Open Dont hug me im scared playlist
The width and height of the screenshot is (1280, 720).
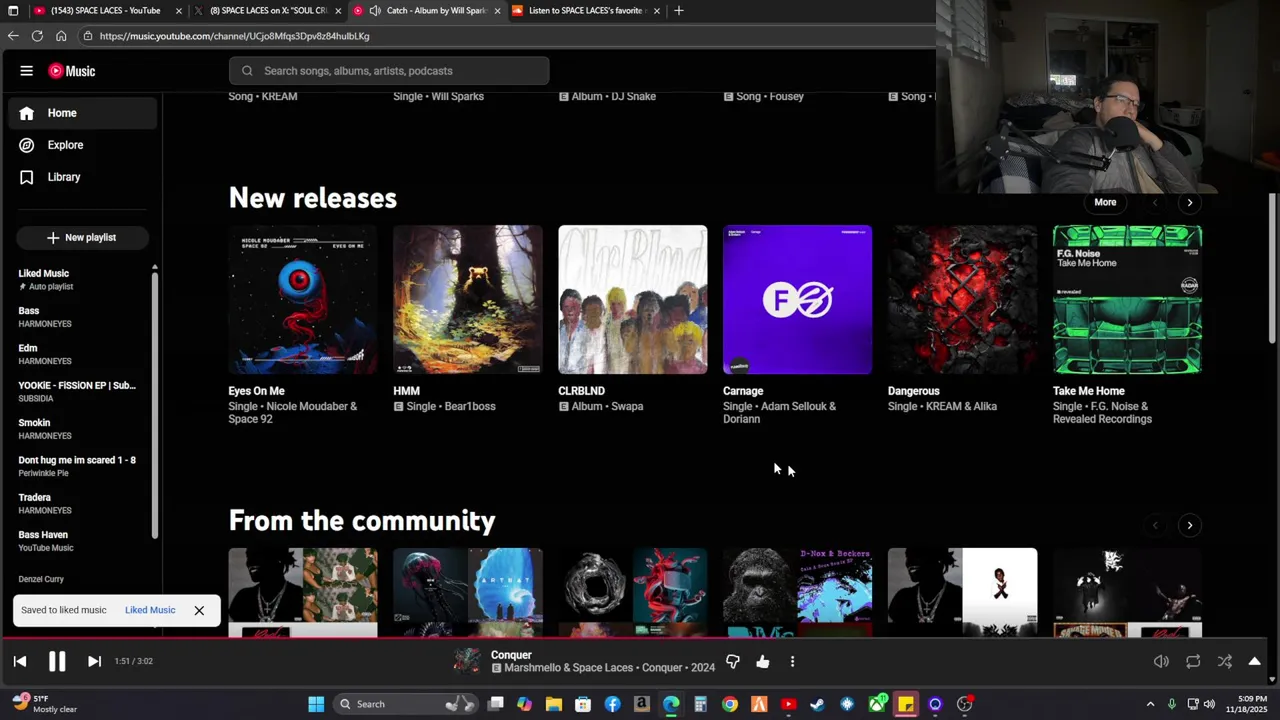click(x=80, y=466)
